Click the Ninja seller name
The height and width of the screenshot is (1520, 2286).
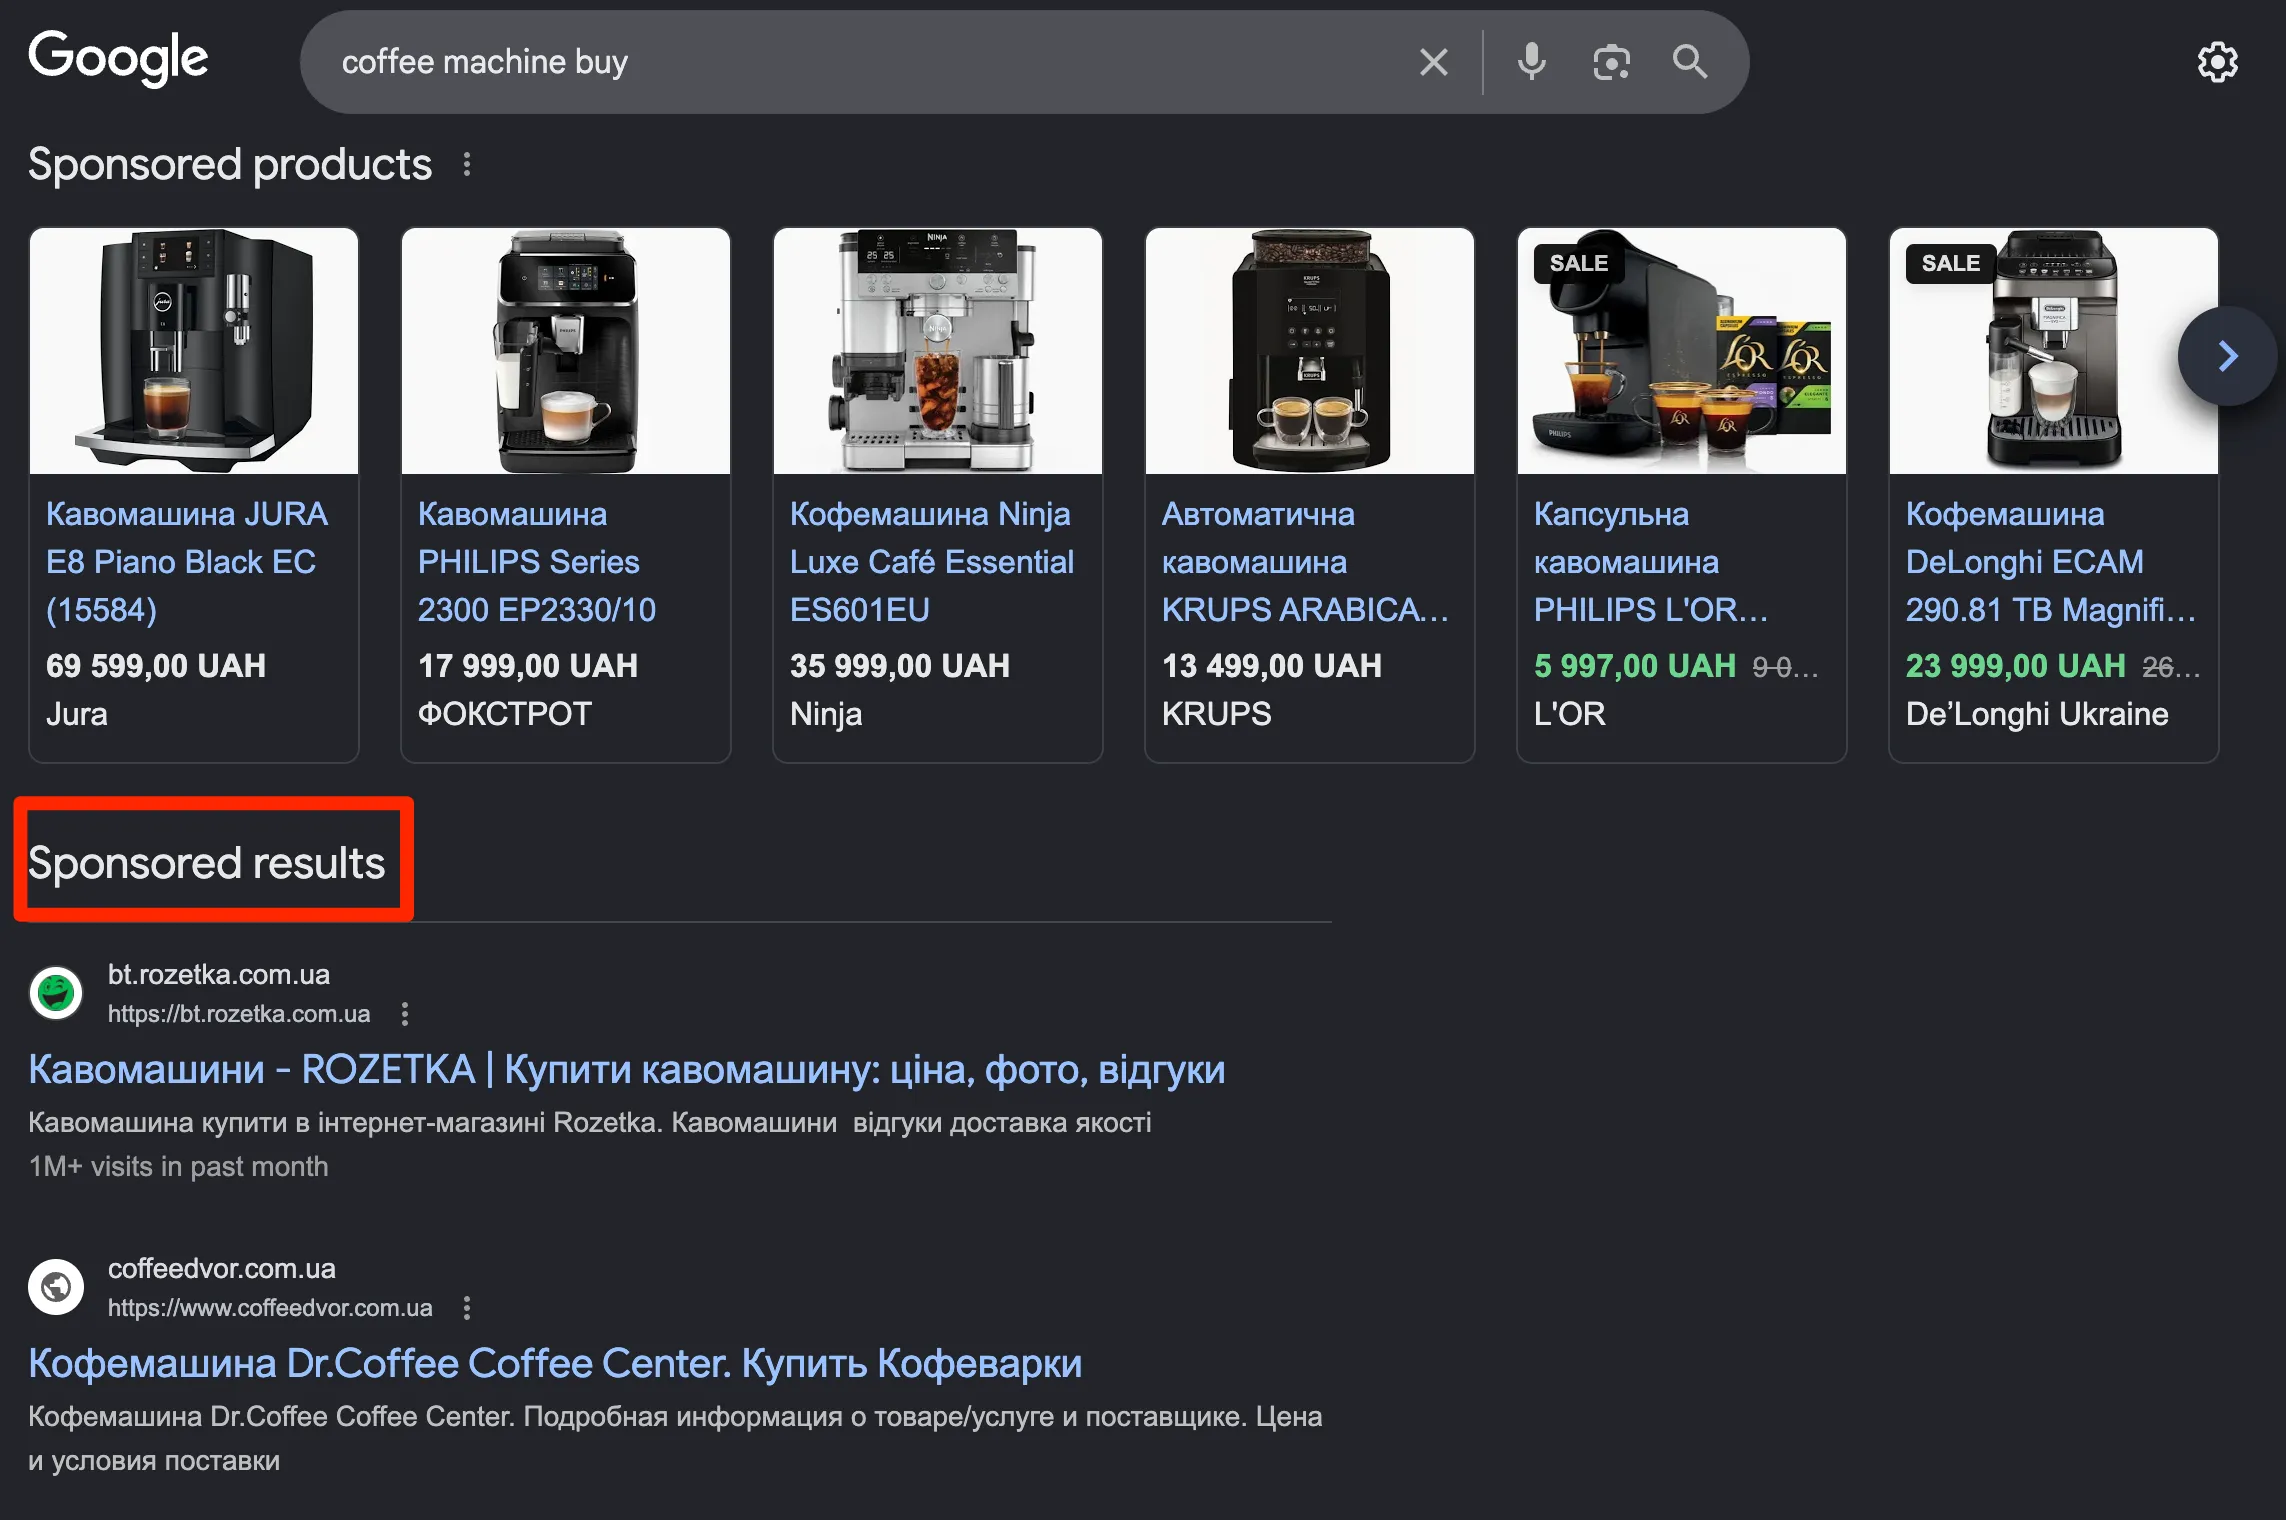[x=826, y=714]
